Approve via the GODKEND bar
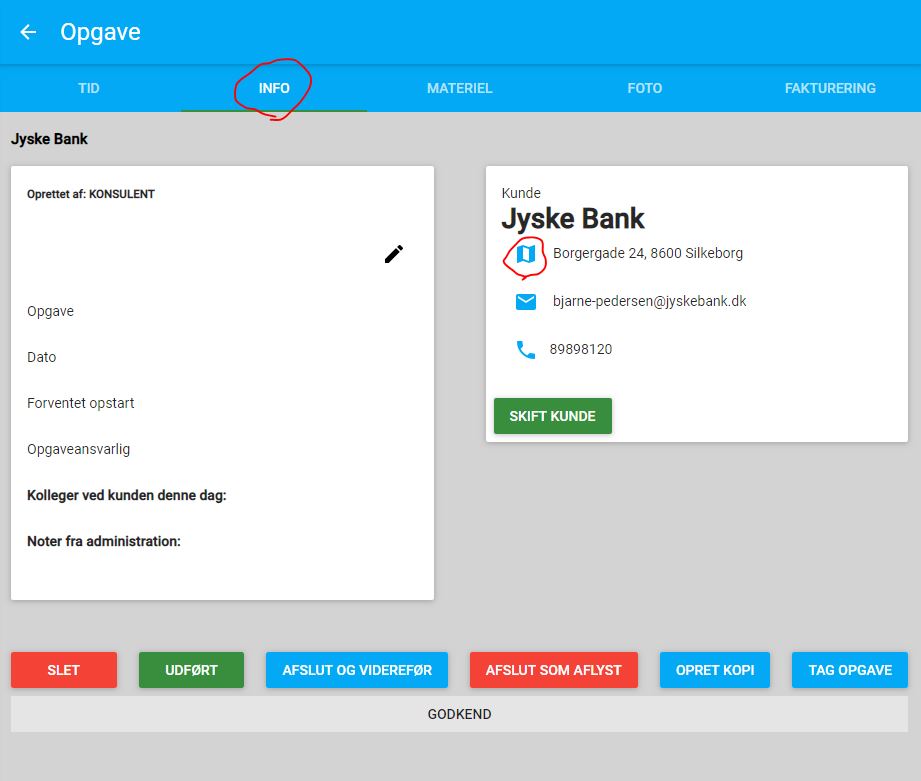The height and width of the screenshot is (781, 921). (x=459, y=714)
